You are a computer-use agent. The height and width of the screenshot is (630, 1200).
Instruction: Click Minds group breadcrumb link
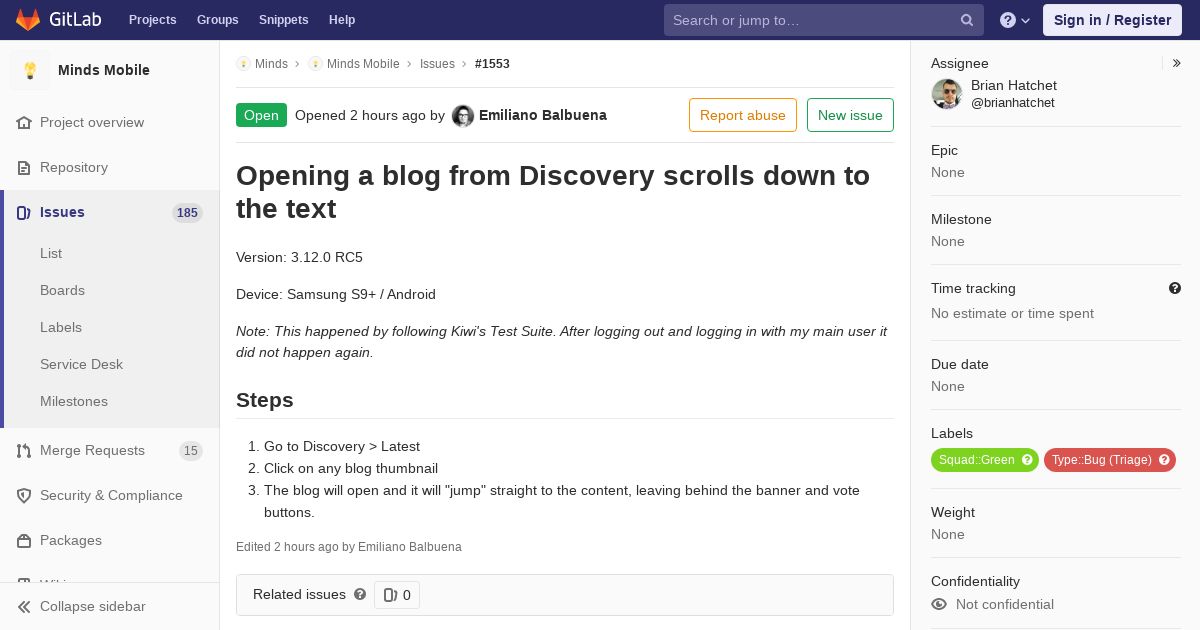click(x=271, y=63)
